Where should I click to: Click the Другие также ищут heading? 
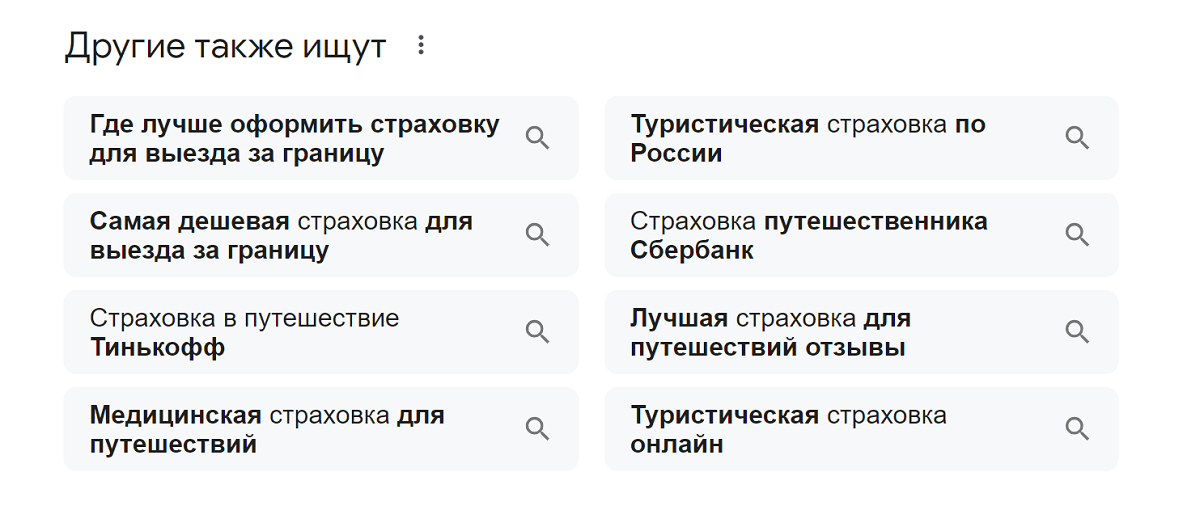tap(225, 46)
